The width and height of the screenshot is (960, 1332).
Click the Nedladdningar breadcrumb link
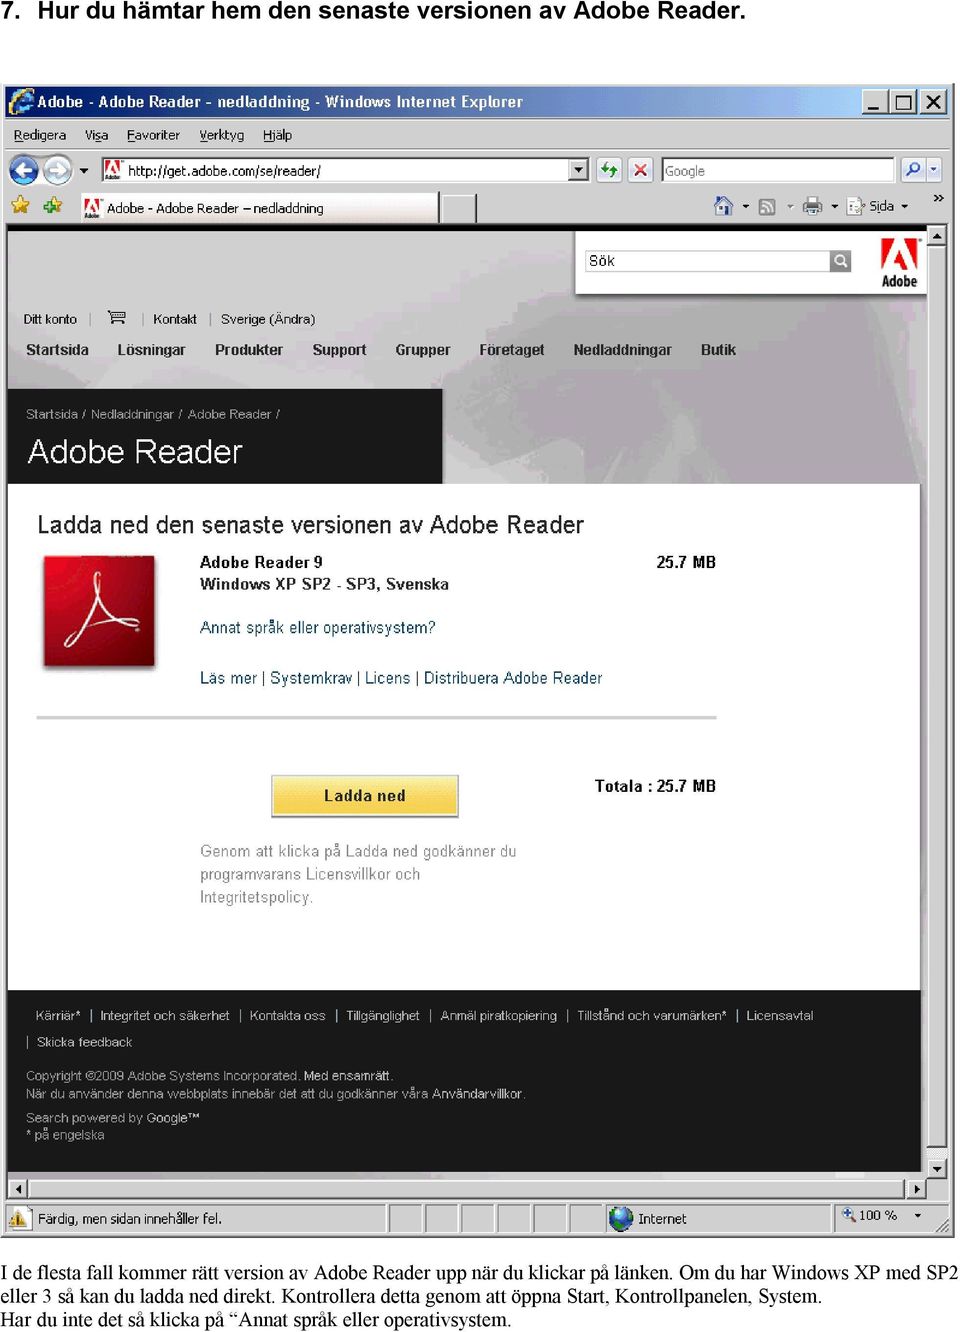pos(132,414)
